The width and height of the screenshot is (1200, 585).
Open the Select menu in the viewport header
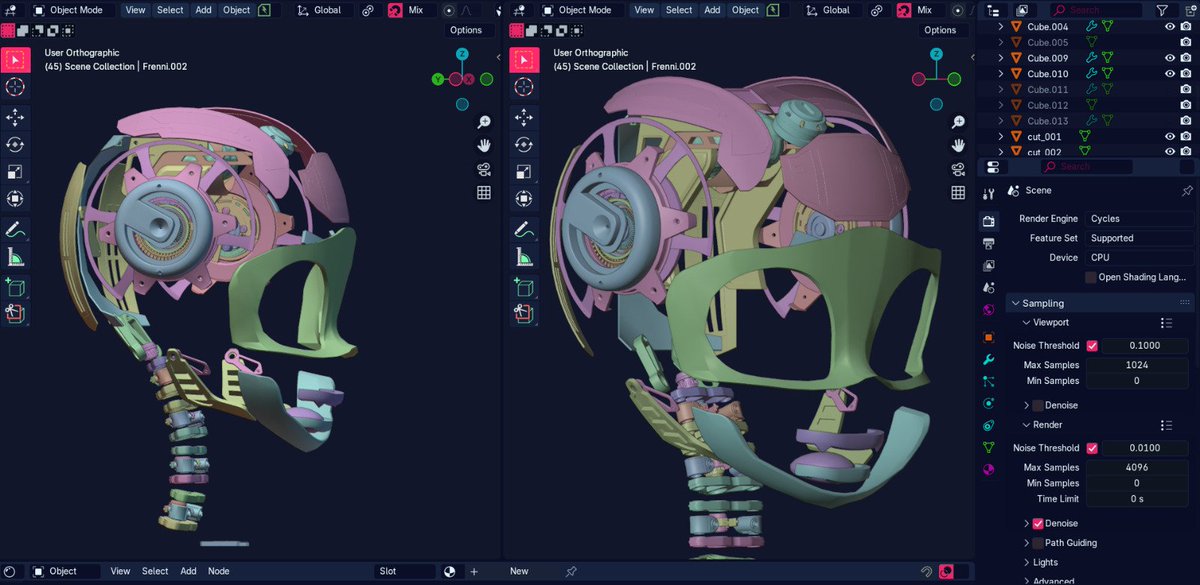170,10
